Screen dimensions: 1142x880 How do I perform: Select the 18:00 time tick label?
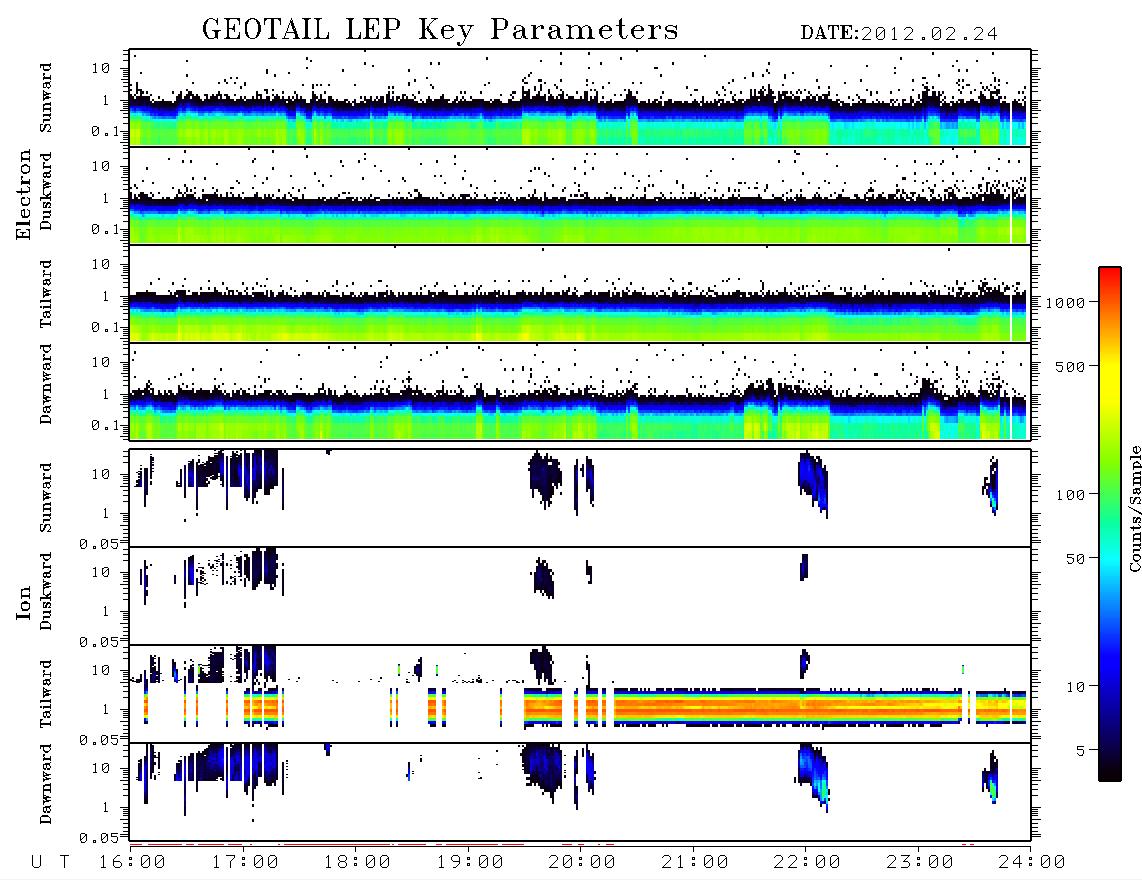pos(357,862)
